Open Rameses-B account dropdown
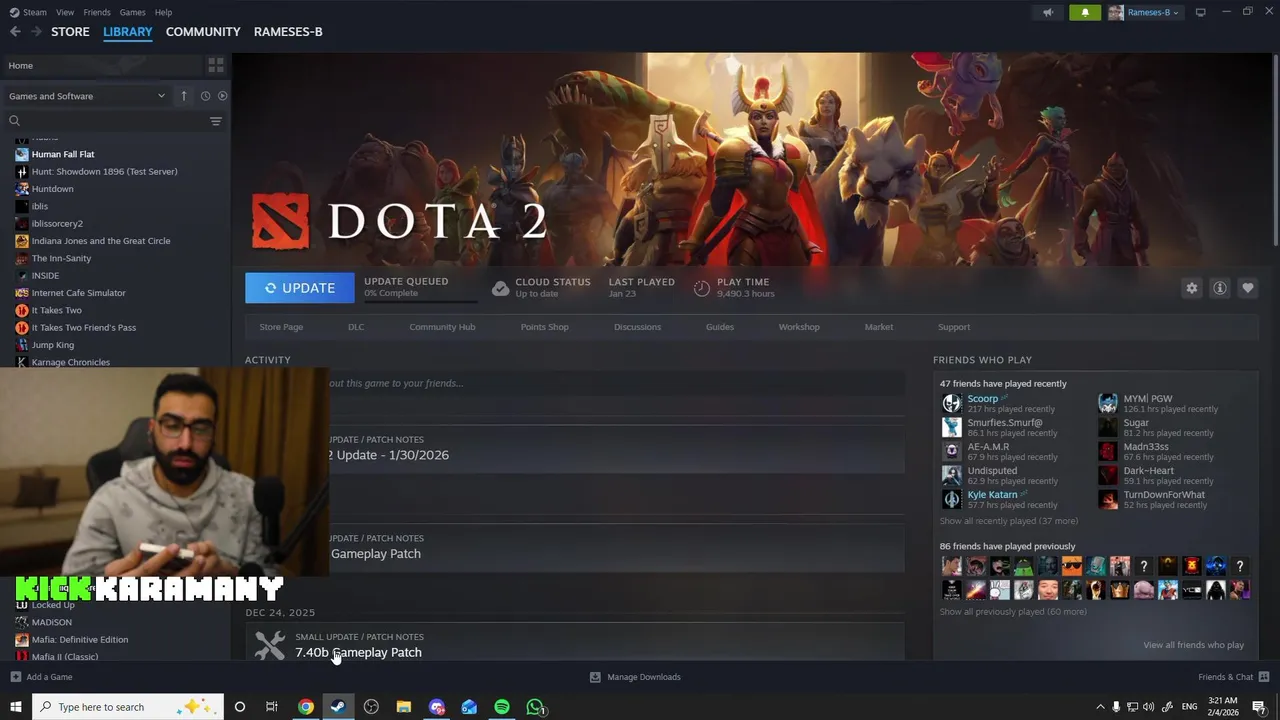 coord(1144,12)
